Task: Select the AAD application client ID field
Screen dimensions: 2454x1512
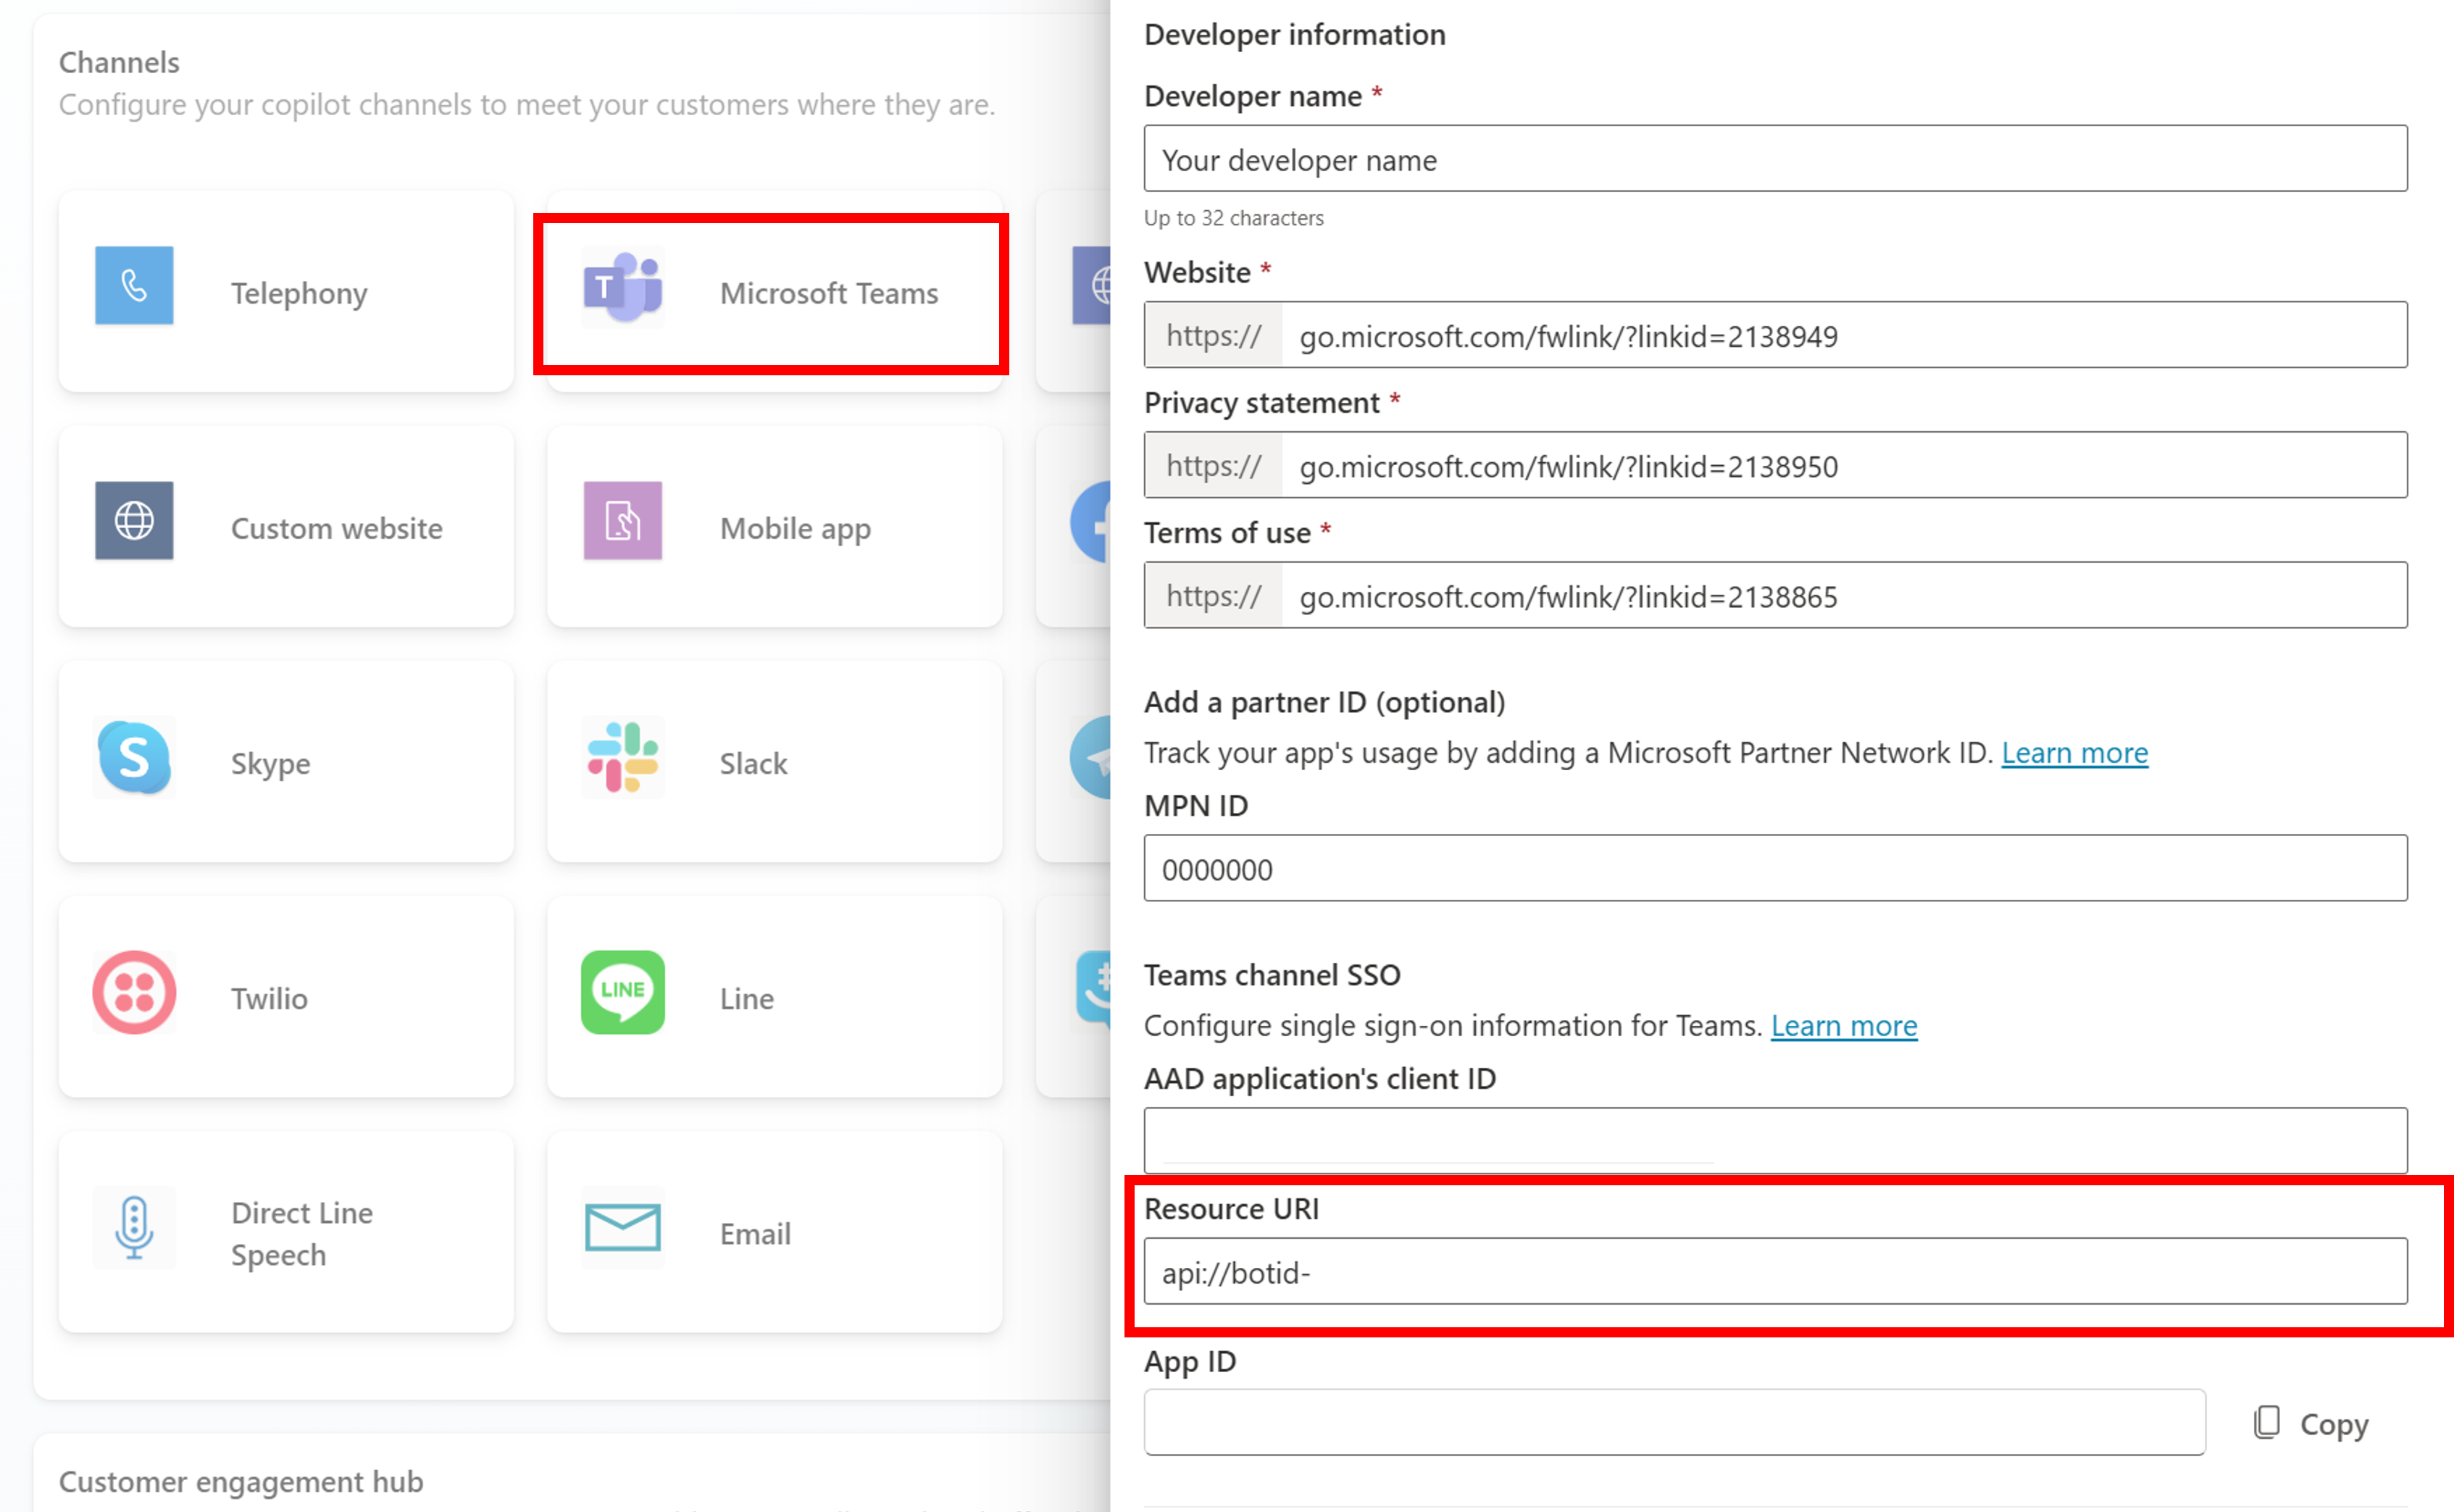Action: (1777, 1139)
